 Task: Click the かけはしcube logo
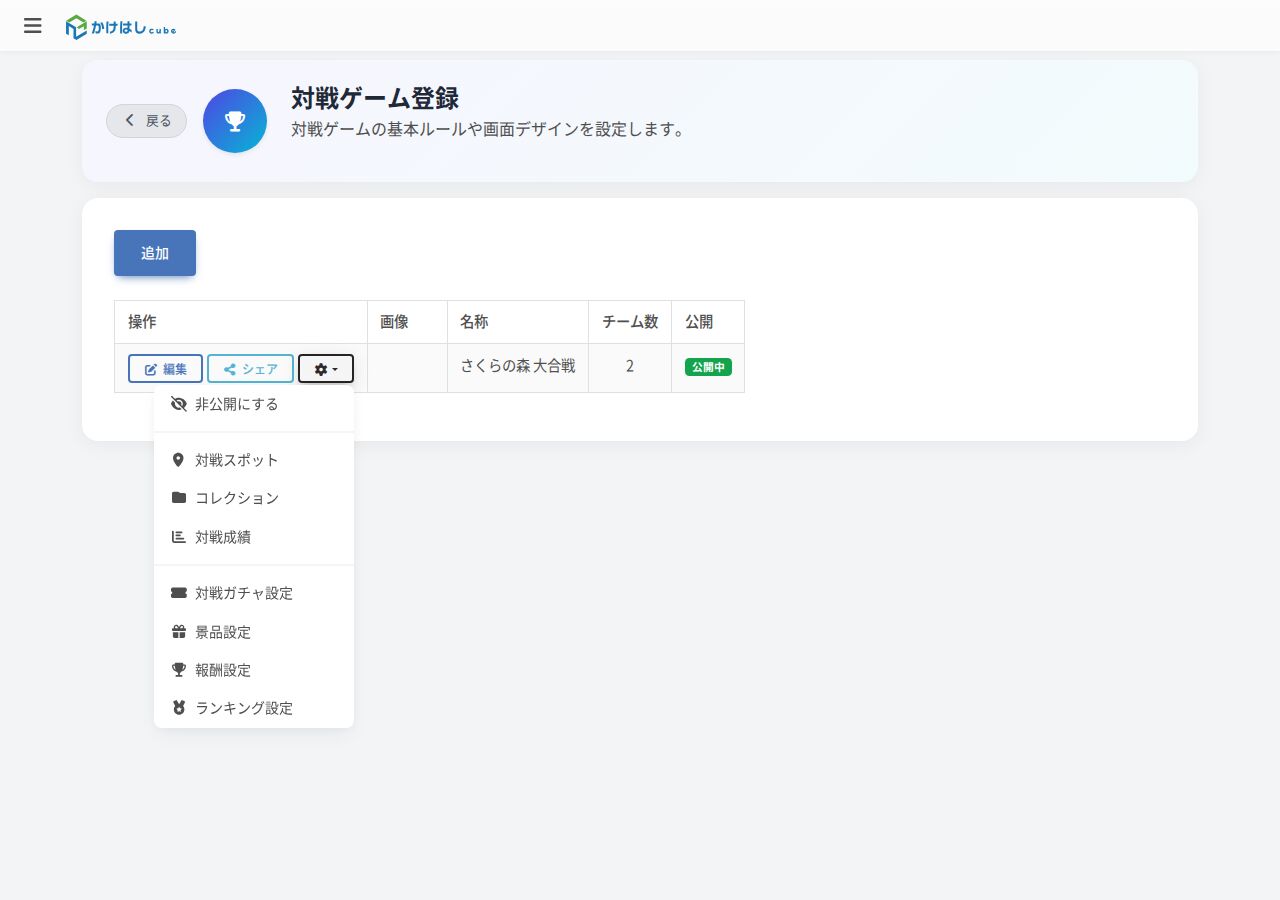click(x=121, y=27)
